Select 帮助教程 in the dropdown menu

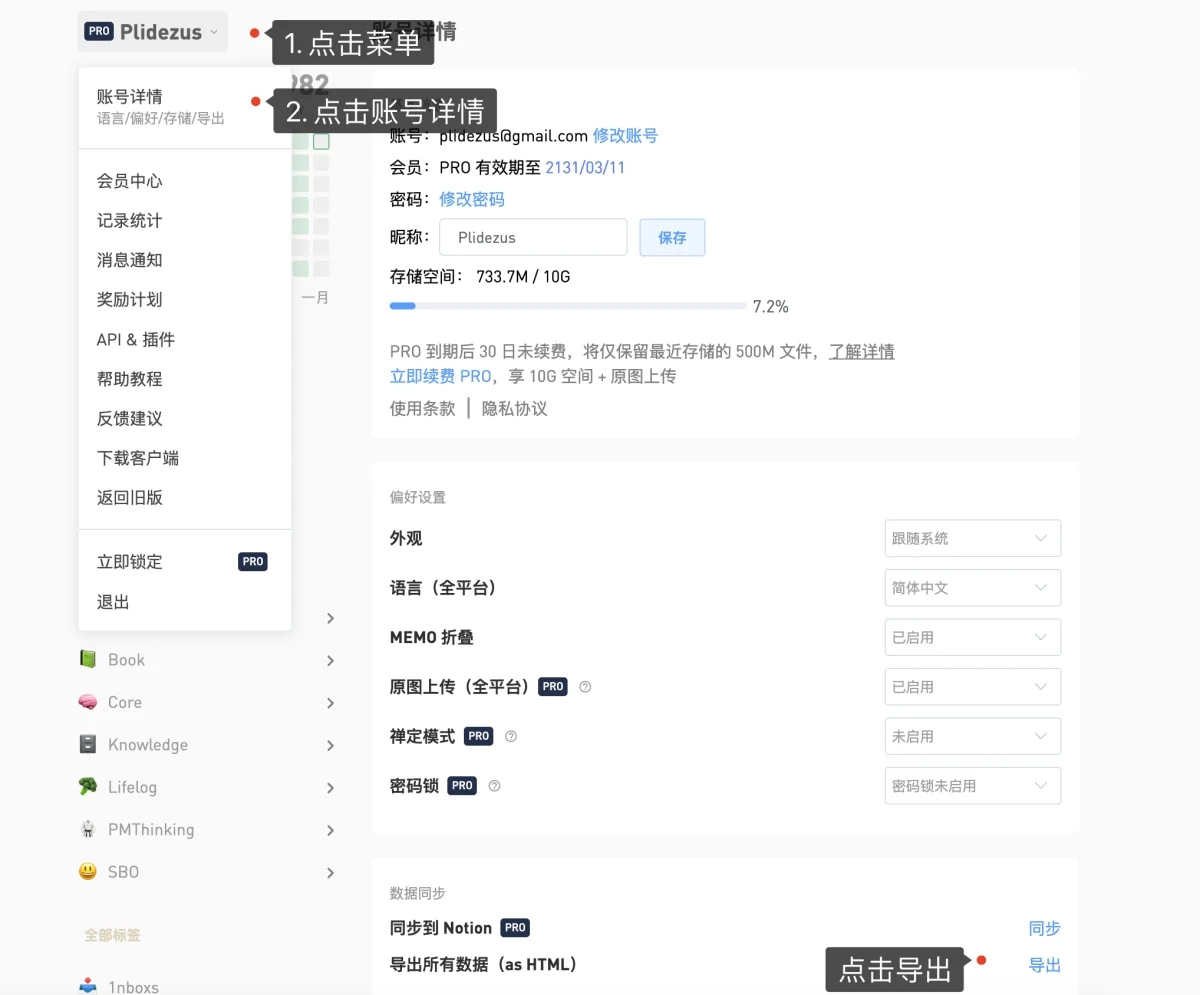128,378
